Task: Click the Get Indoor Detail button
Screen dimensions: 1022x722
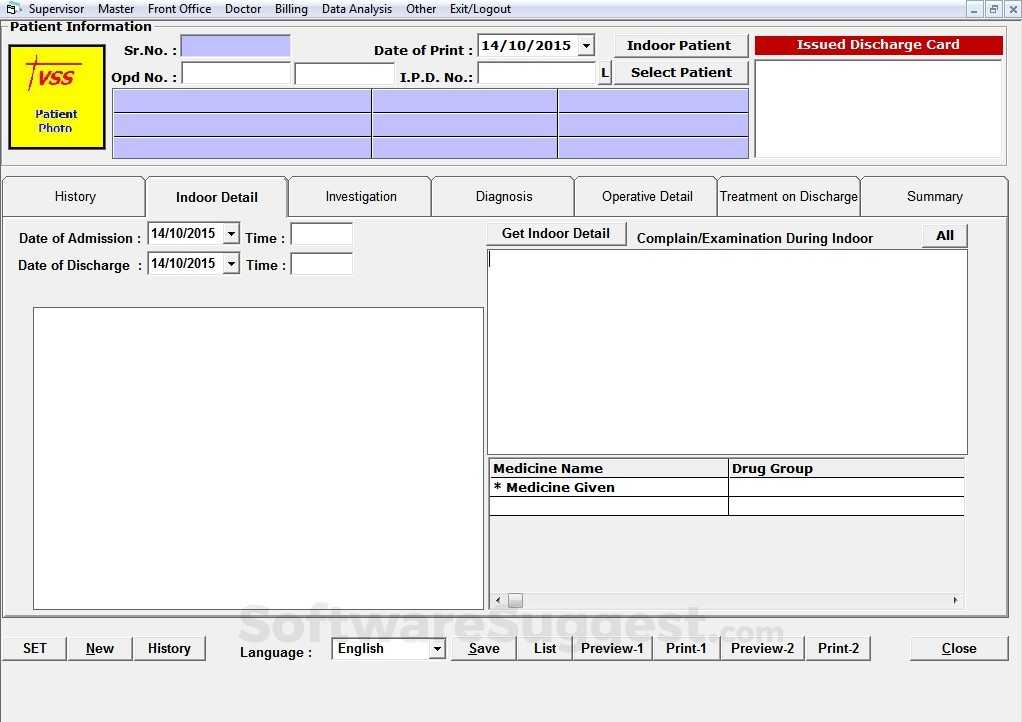Action: tap(555, 233)
